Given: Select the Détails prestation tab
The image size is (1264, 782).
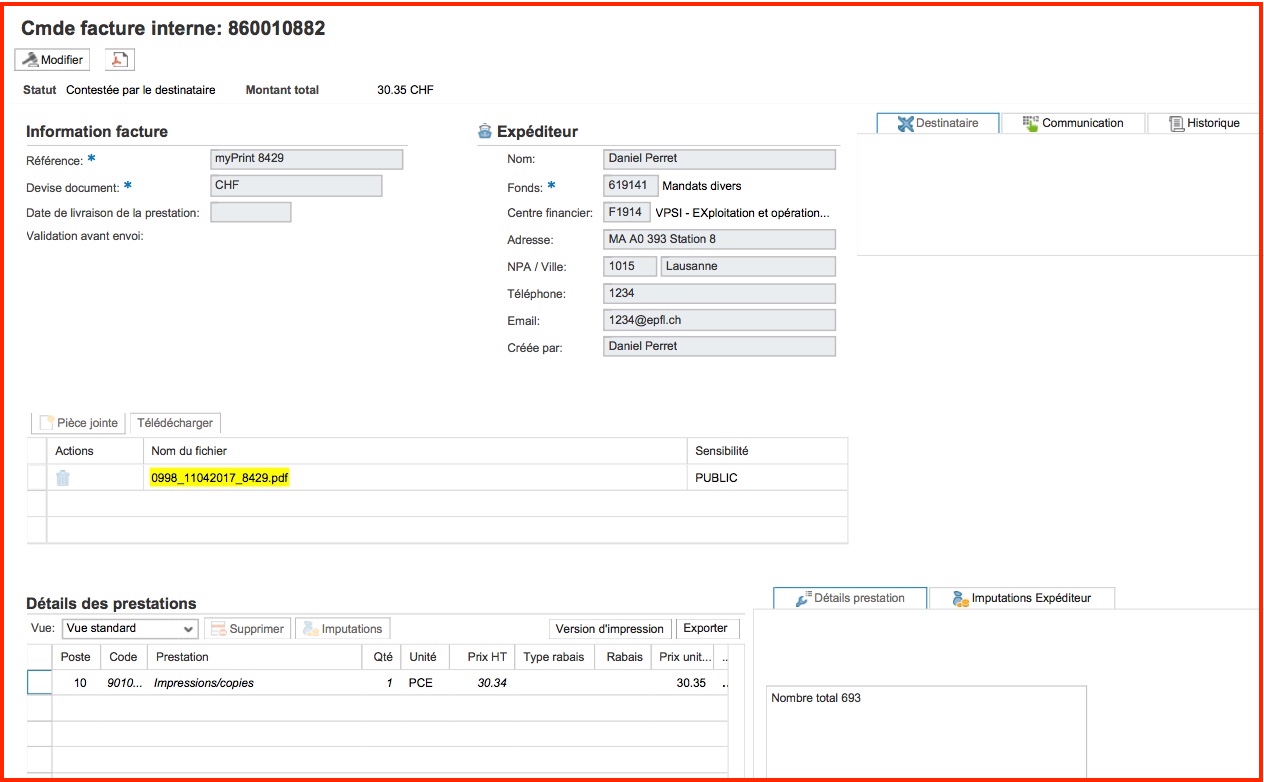Looking at the screenshot, I should click(850, 598).
